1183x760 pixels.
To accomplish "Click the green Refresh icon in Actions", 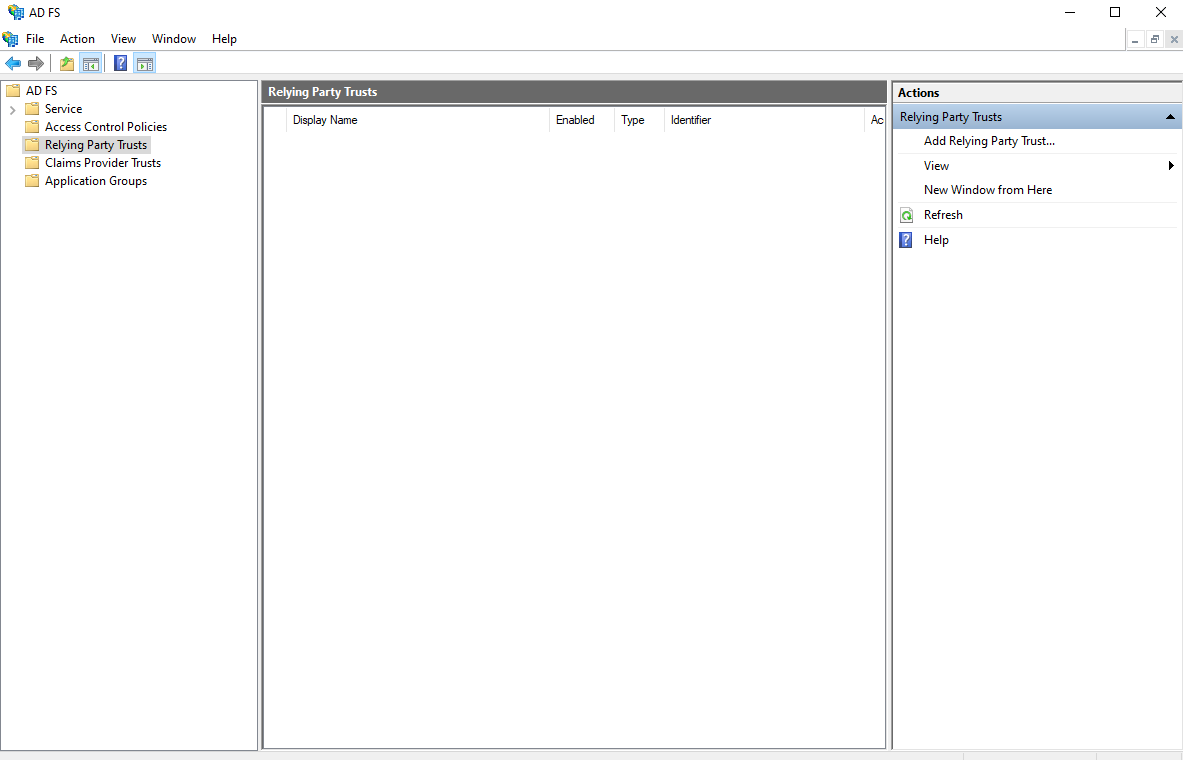I will 906,215.
